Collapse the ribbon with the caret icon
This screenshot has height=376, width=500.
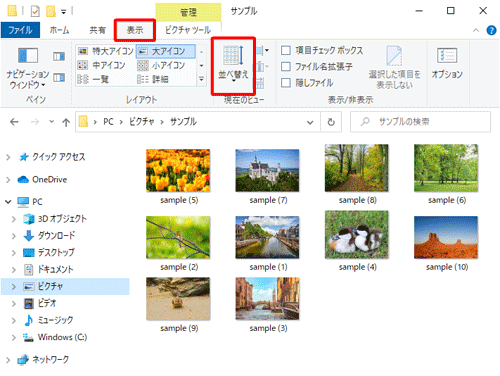click(x=476, y=30)
